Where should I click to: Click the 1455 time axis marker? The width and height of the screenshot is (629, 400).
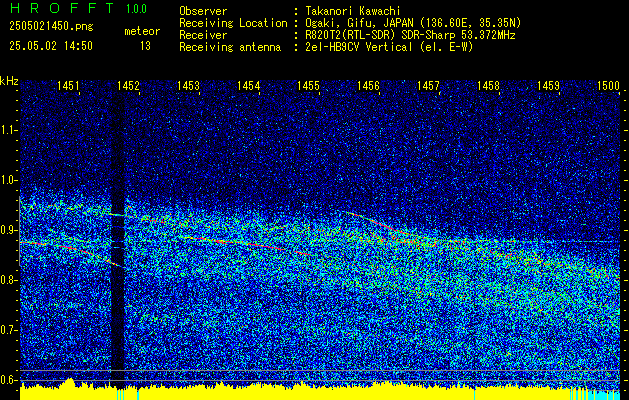pyautogui.click(x=308, y=85)
